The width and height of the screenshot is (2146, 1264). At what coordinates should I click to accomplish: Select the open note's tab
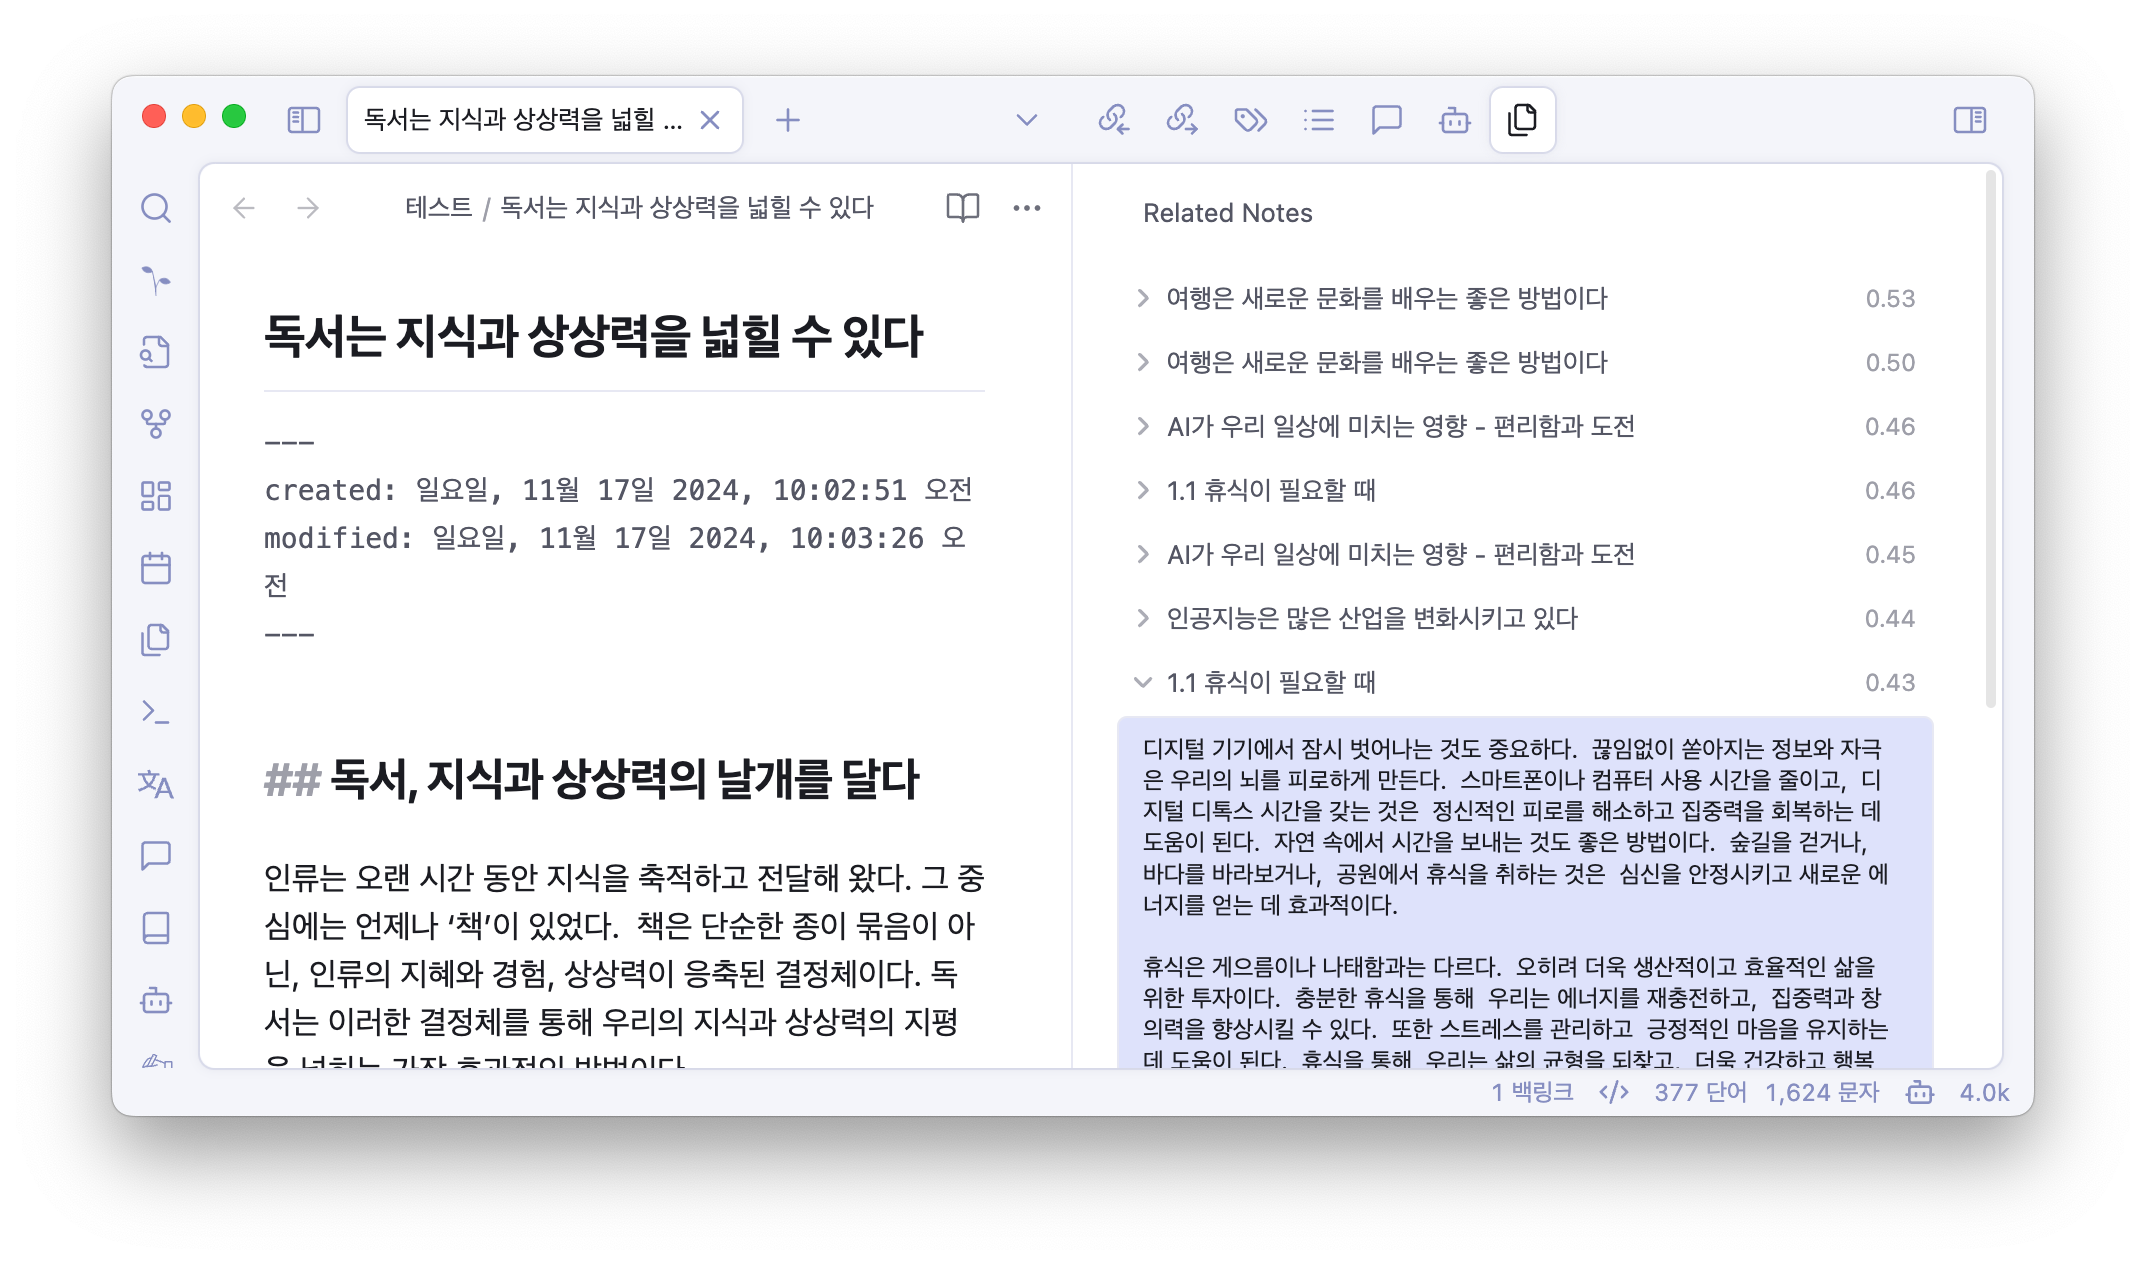pyautogui.click(x=522, y=120)
